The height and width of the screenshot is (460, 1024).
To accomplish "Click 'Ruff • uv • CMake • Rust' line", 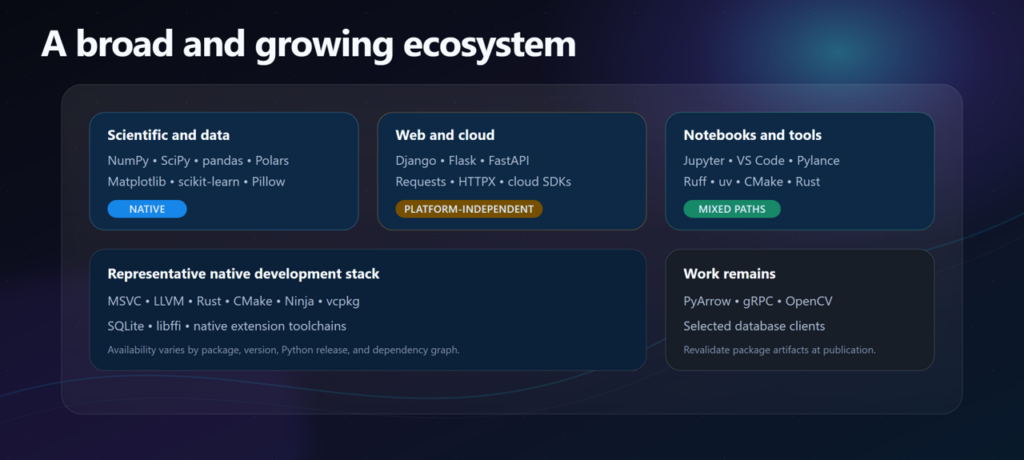I will [752, 182].
